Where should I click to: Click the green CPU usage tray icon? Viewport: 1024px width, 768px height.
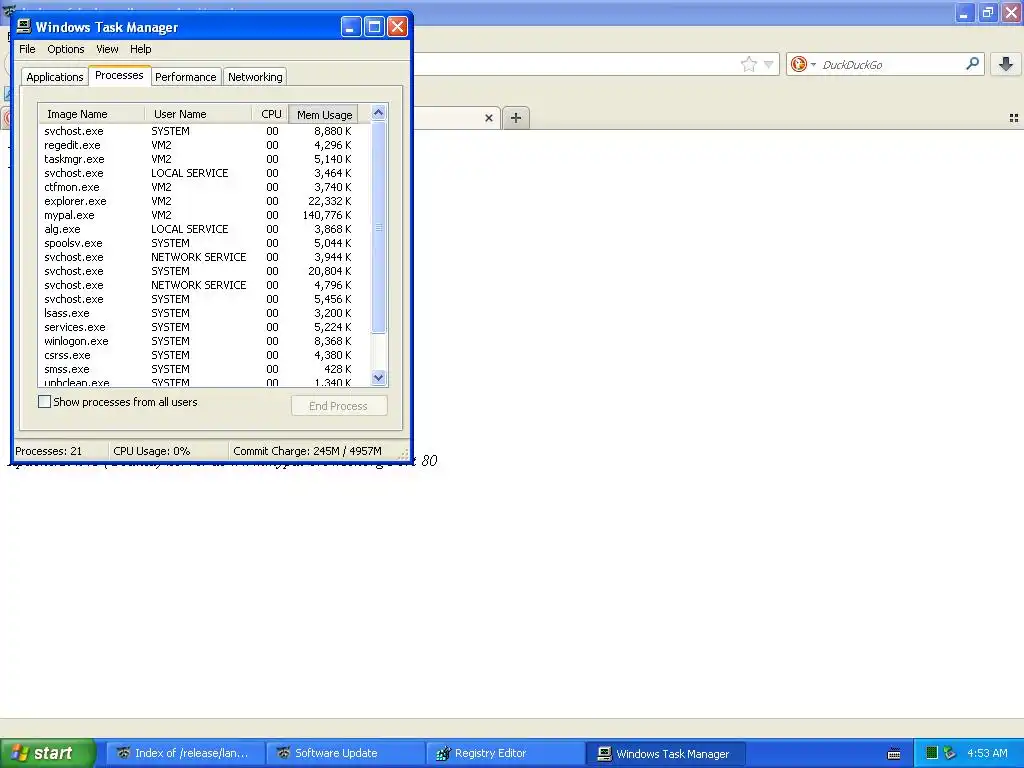[932, 753]
